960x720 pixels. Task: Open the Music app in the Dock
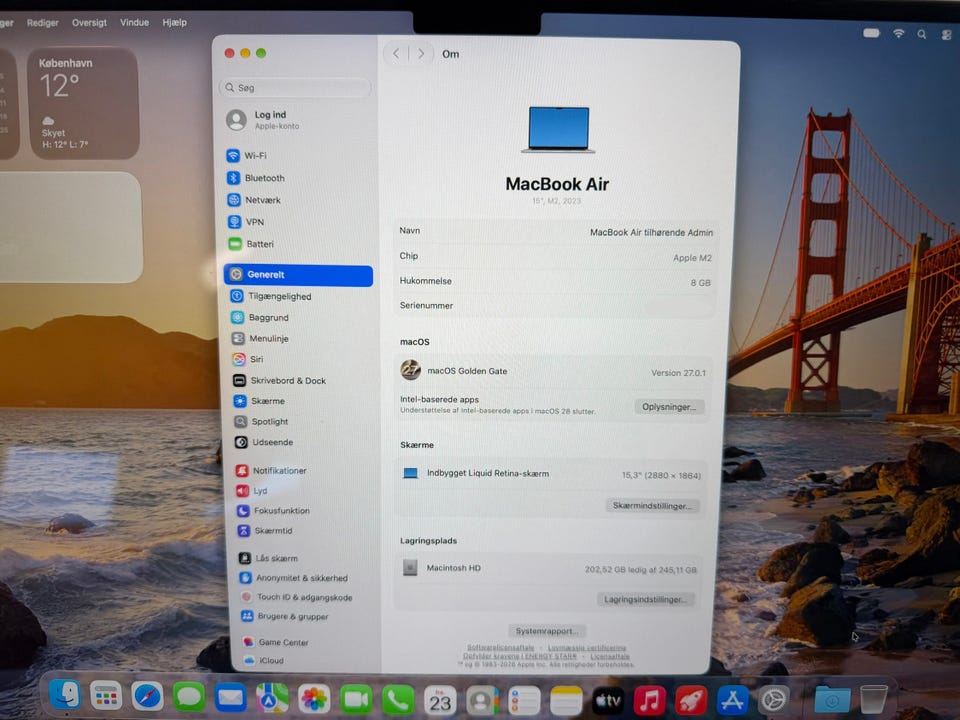pyautogui.click(x=650, y=700)
